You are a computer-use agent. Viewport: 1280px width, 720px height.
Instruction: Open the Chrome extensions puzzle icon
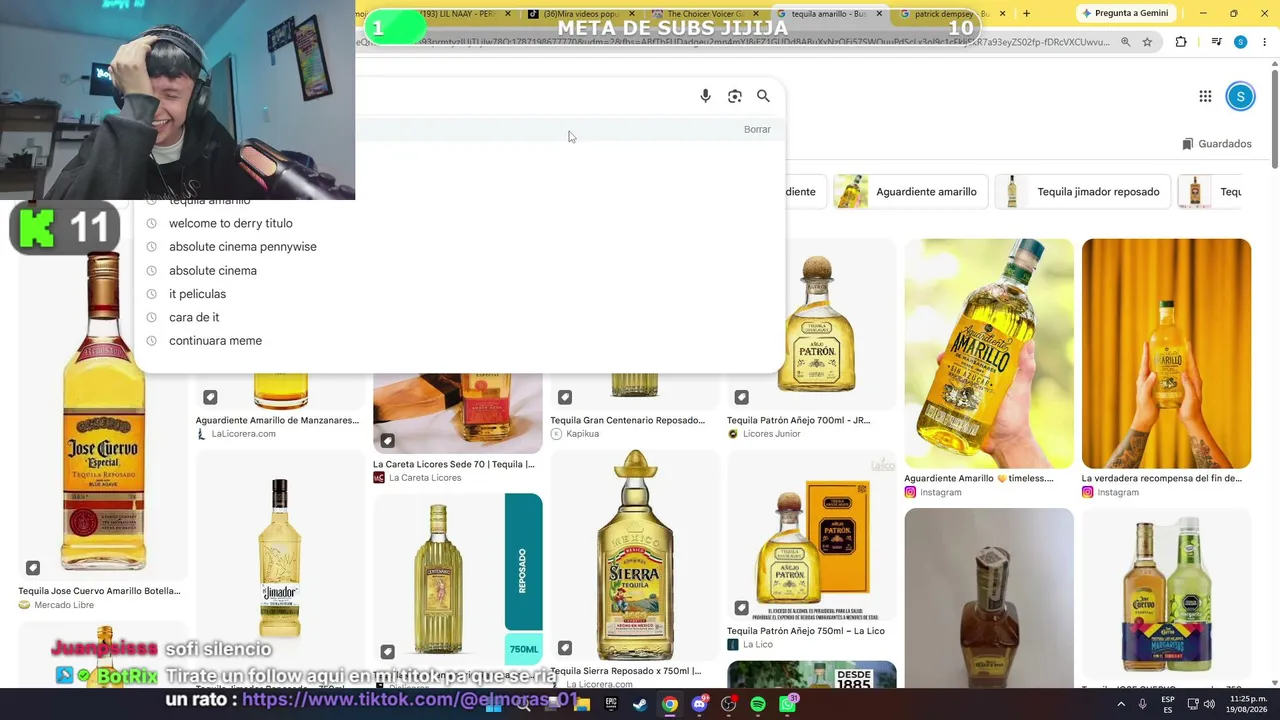pyautogui.click(x=1181, y=42)
